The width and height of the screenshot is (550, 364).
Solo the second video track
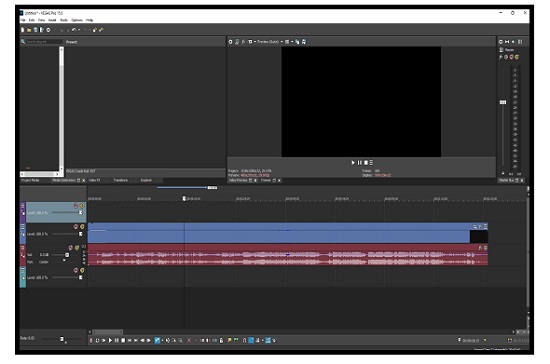tap(82, 227)
